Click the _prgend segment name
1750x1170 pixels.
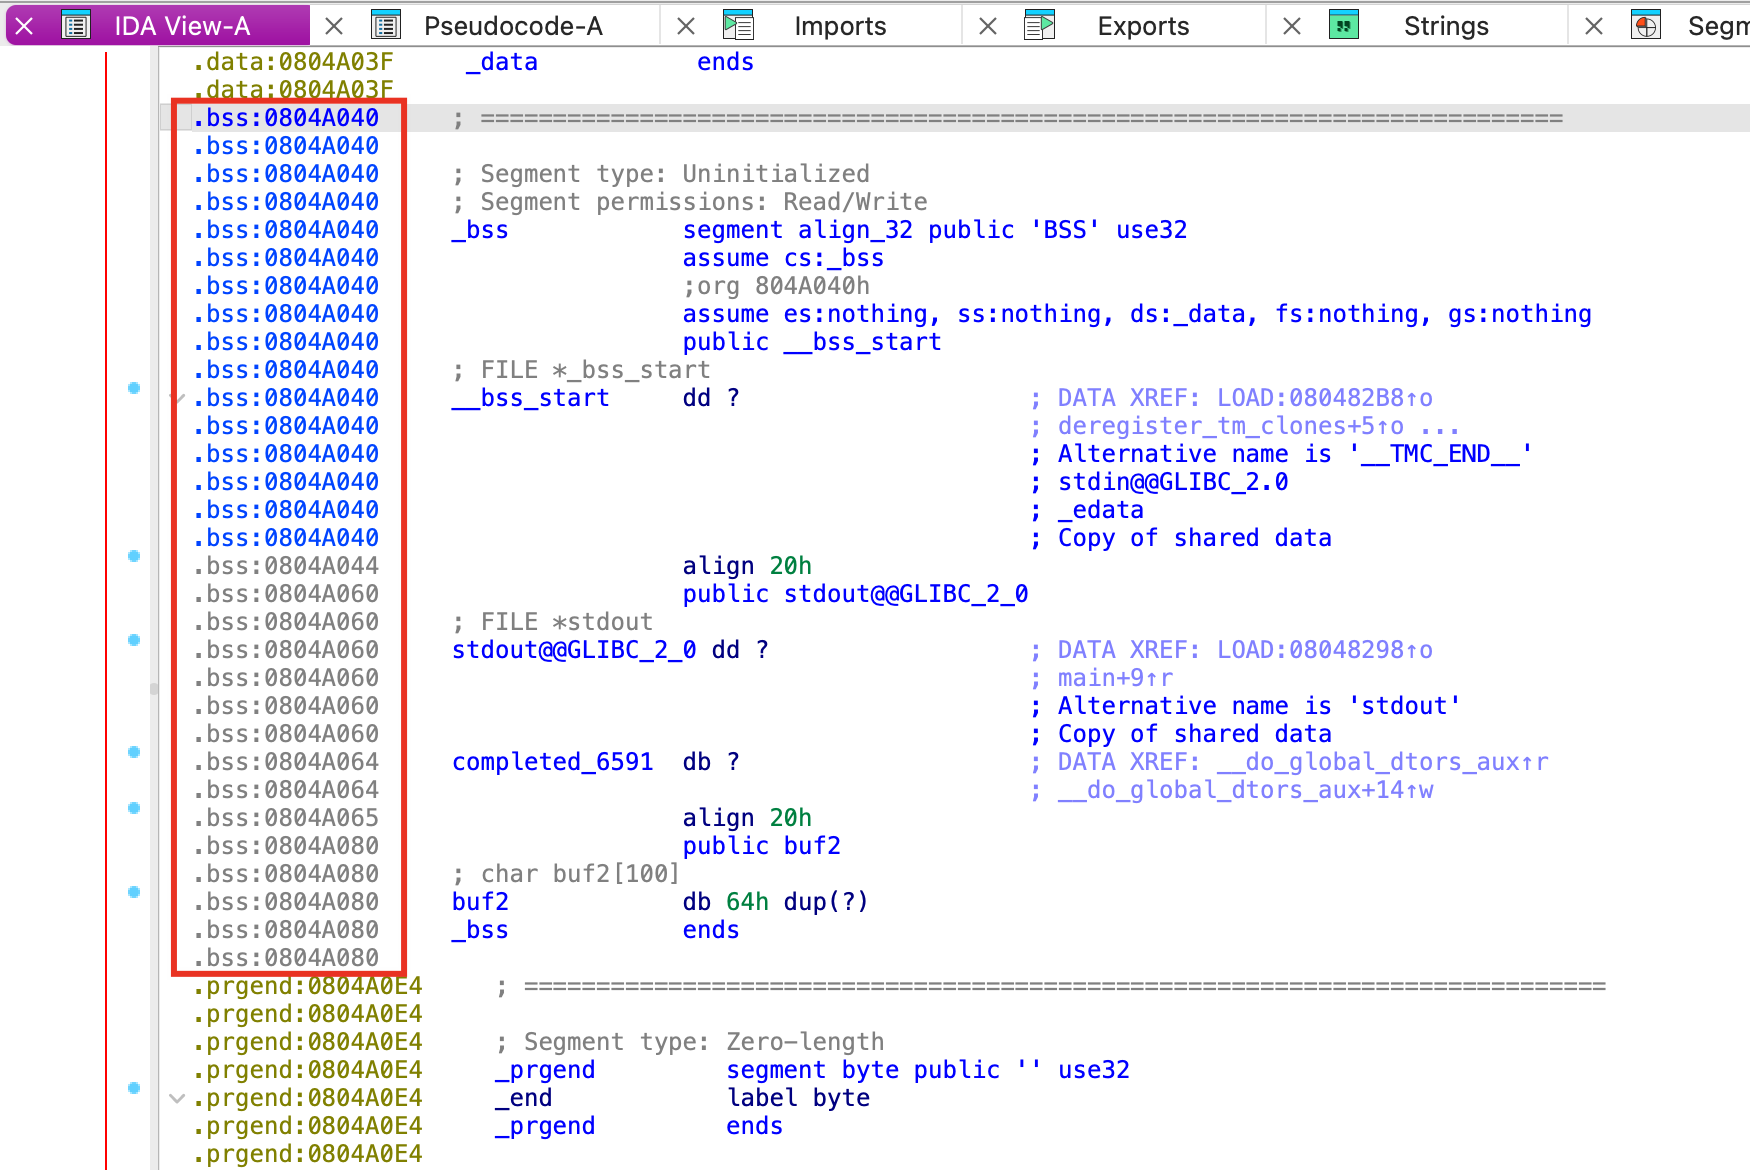pos(545,1070)
